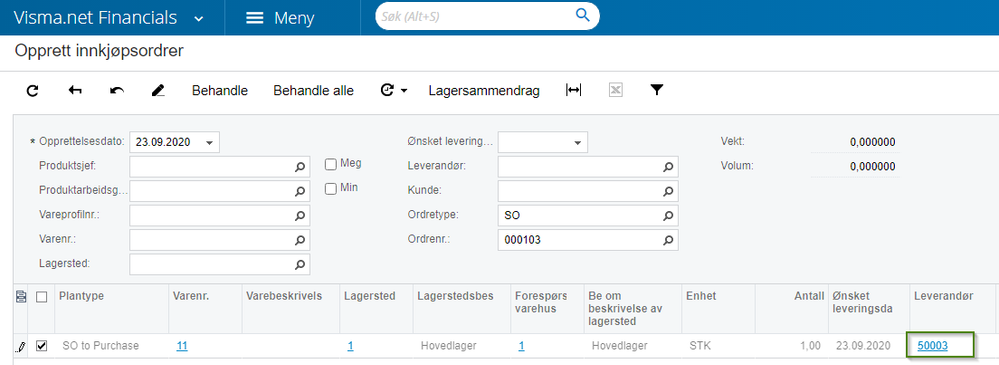Open the Opprettelsesdato date dropdown
999x365 pixels.
[210, 143]
